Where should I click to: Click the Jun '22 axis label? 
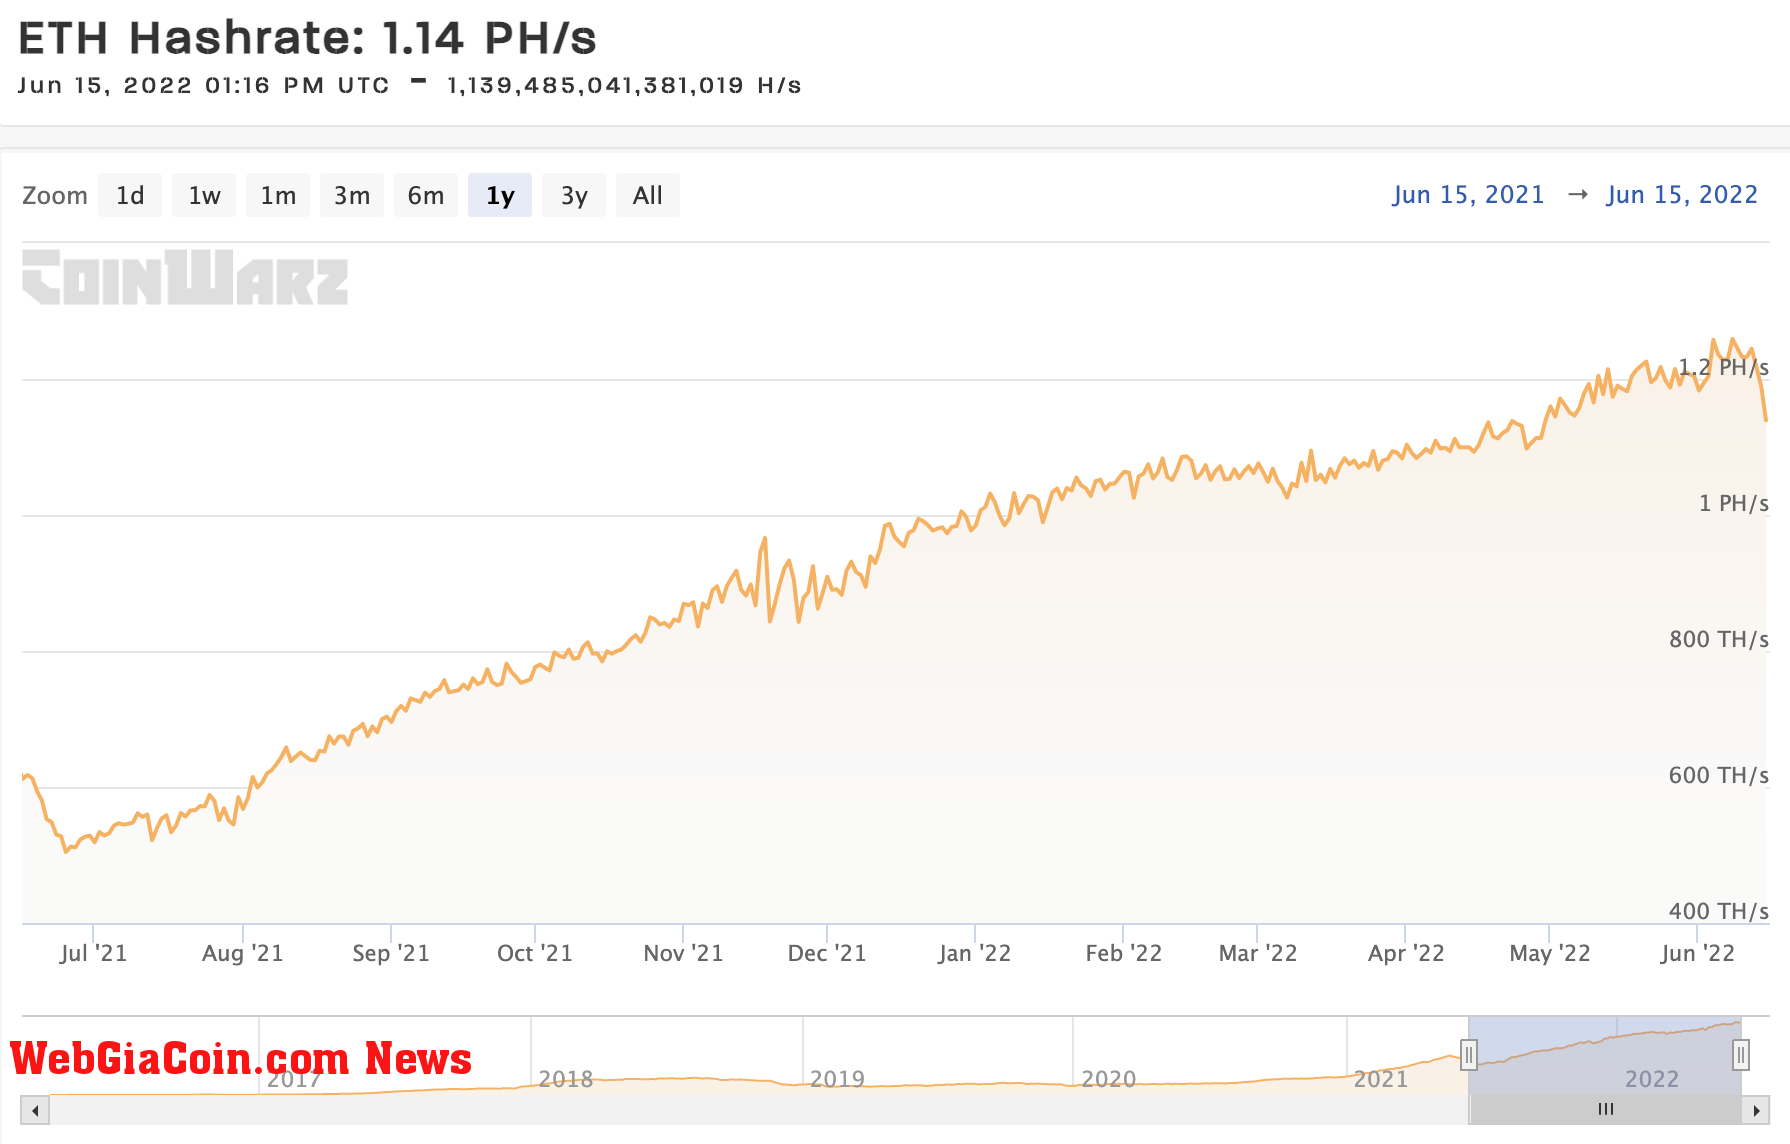pos(1698,953)
